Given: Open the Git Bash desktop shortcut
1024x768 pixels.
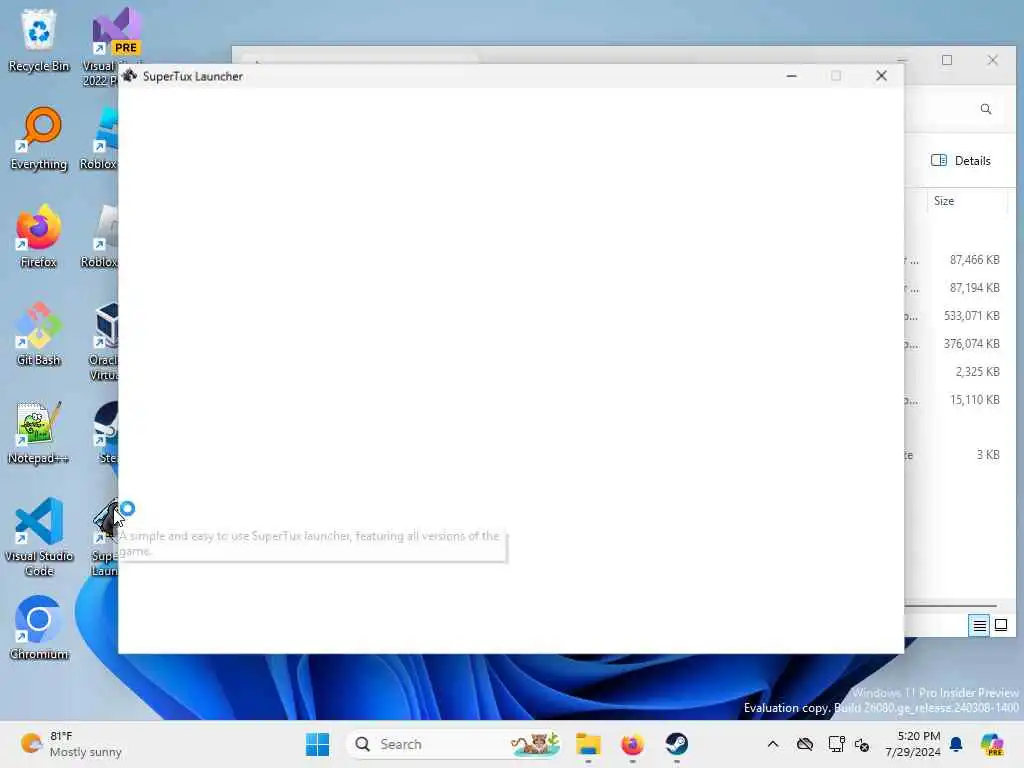Looking at the screenshot, I should (39, 334).
